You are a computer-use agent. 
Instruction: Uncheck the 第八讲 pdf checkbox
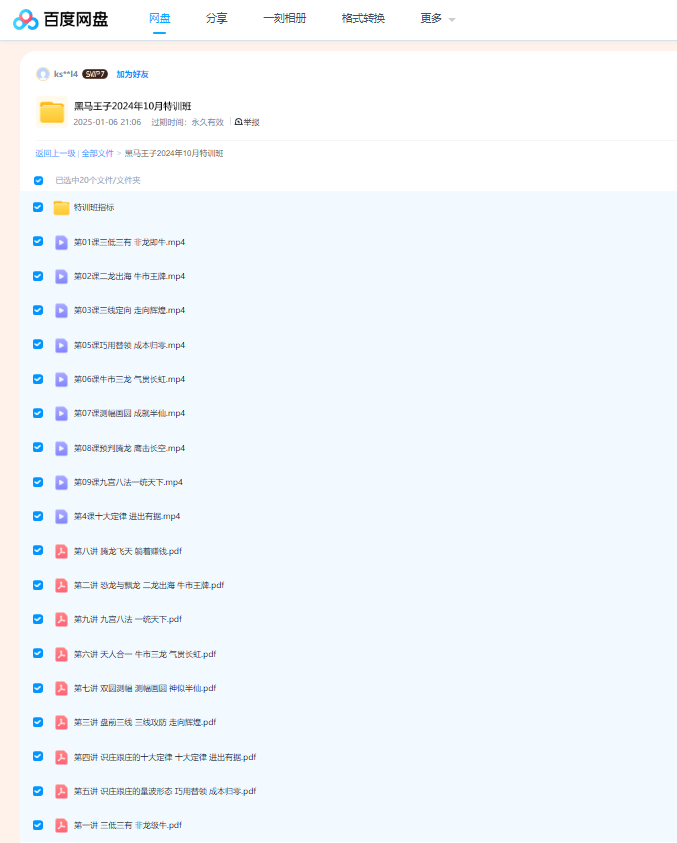(38, 551)
